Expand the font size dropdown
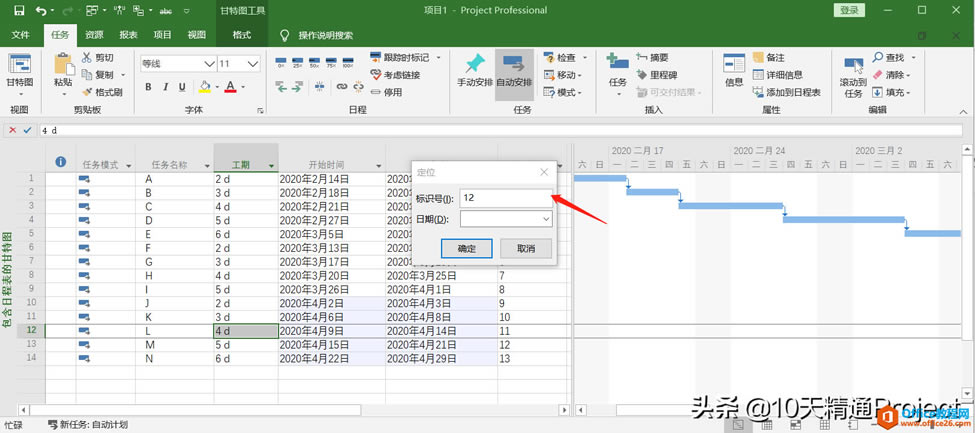The width and height of the screenshot is (975, 433). [252, 63]
